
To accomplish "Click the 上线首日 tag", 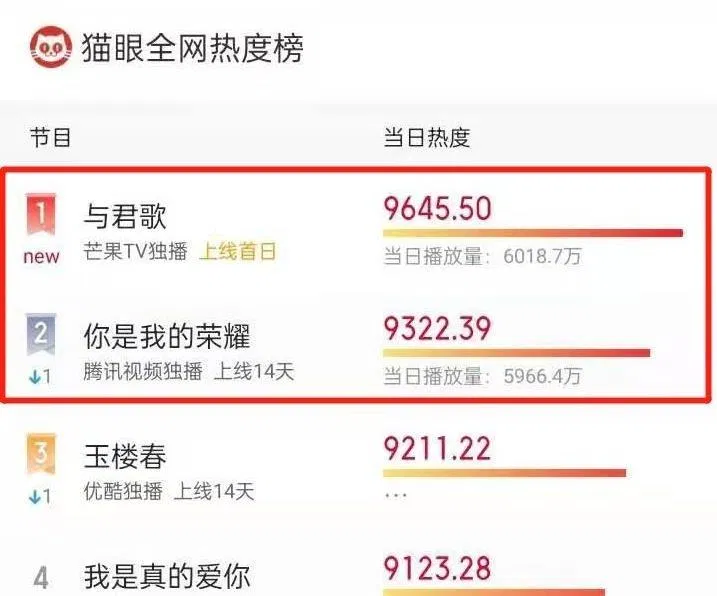I will [x=236, y=252].
